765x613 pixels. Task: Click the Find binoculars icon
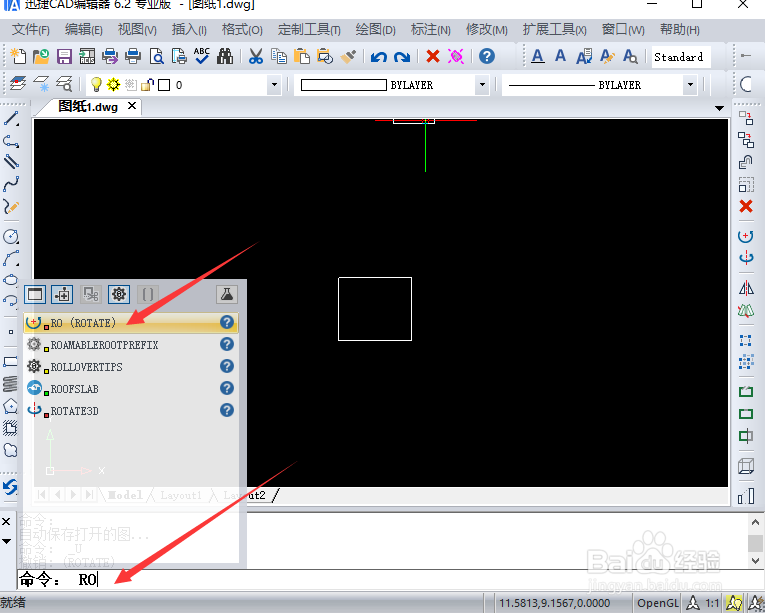[225, 57]
